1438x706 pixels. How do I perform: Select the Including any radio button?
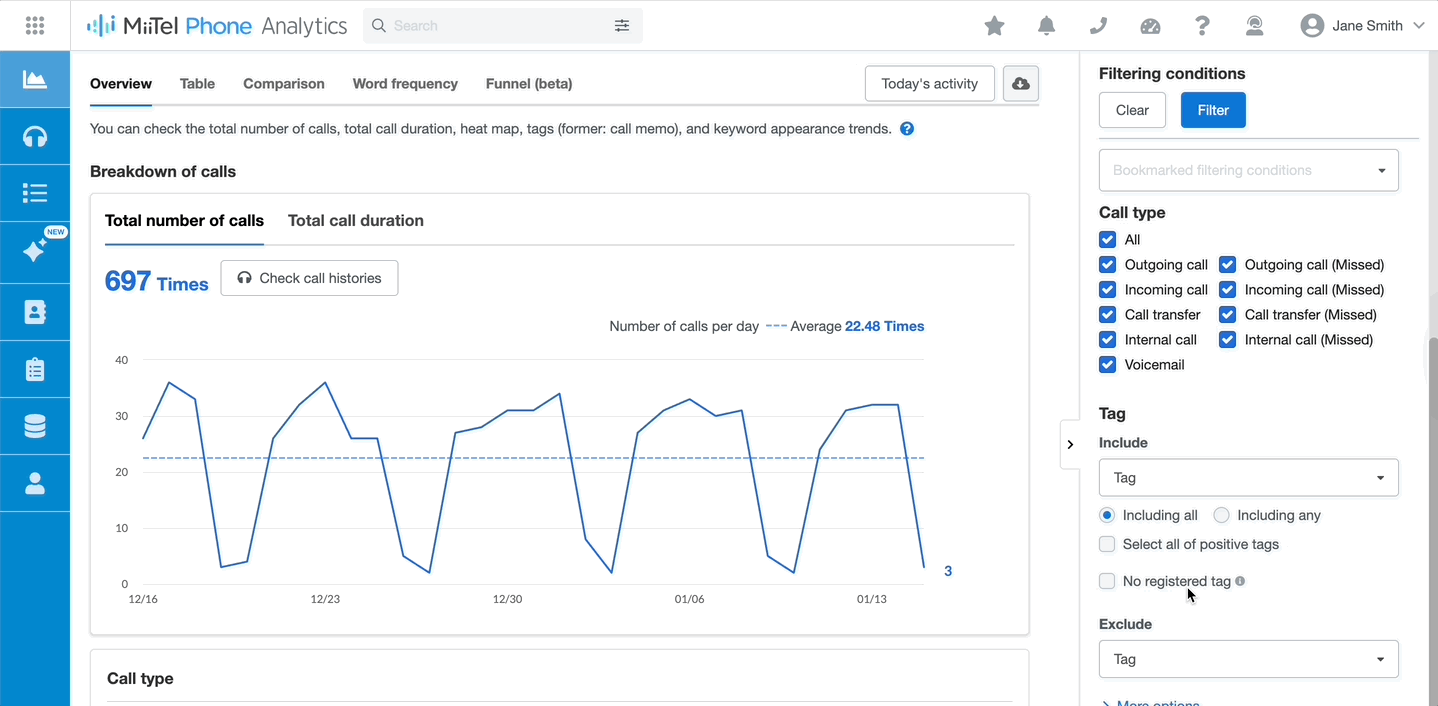point(1221,515)
